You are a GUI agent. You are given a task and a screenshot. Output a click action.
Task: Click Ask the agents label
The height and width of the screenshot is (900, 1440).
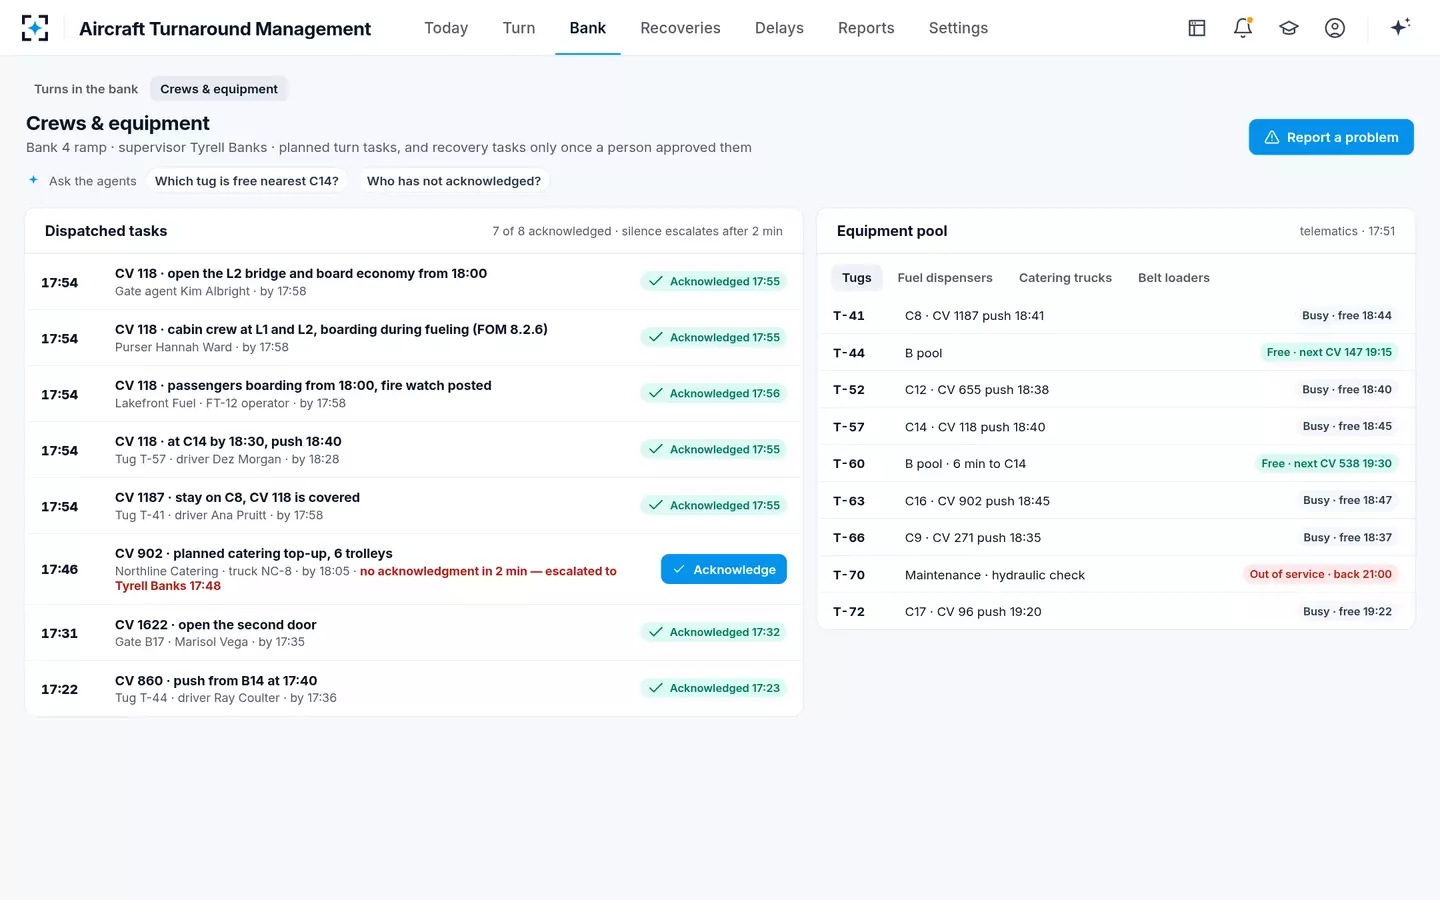[92, 181]
